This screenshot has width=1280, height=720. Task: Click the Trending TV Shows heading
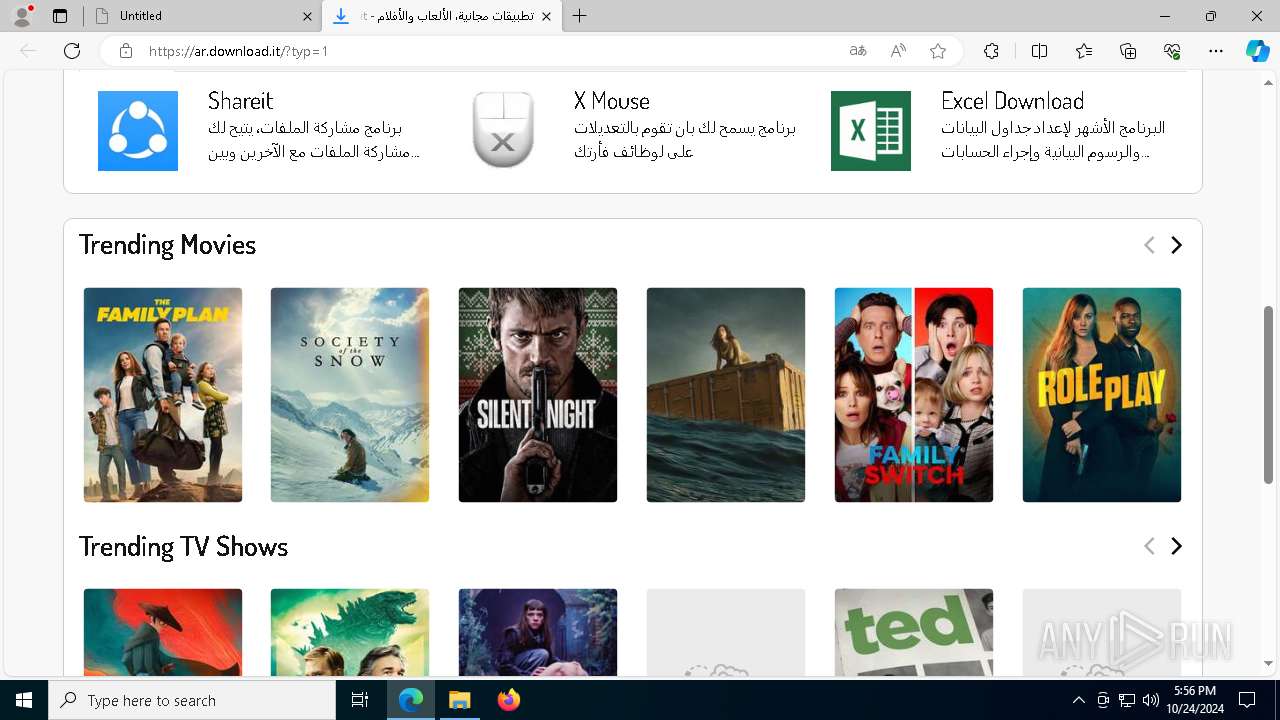coord(183,546)
